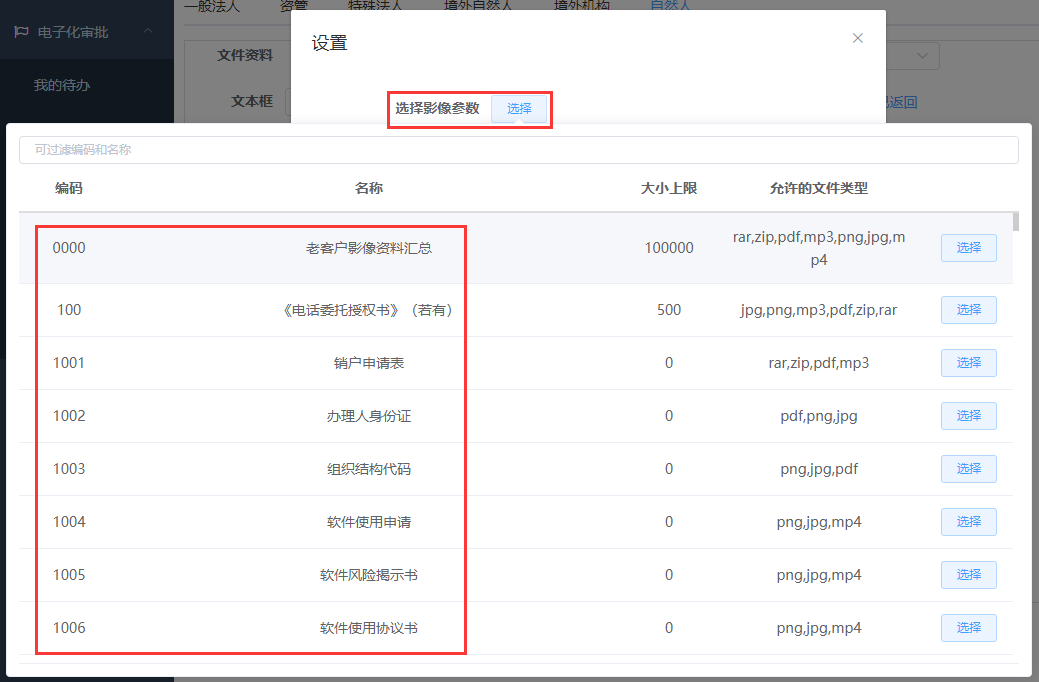The width and height of the screenshot is (1039, 682).
Task: Choose 选择 for row 1005 软件风险揭示书
Action: click(x=969, y=575)
